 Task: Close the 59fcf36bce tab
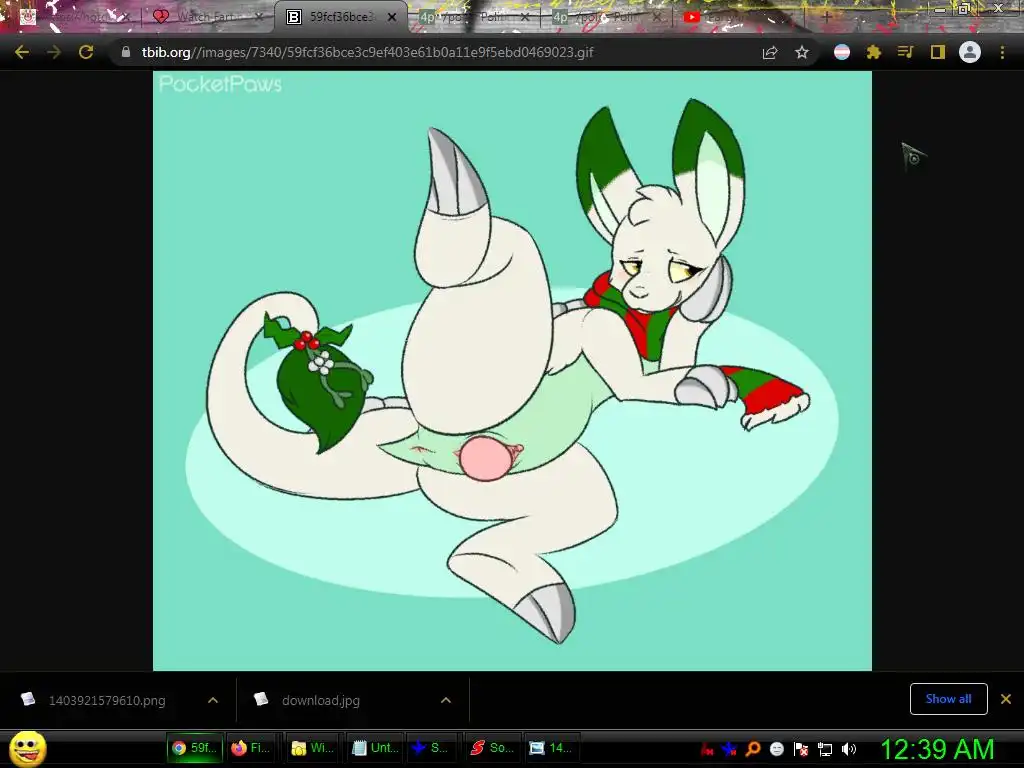click(392, 17)
